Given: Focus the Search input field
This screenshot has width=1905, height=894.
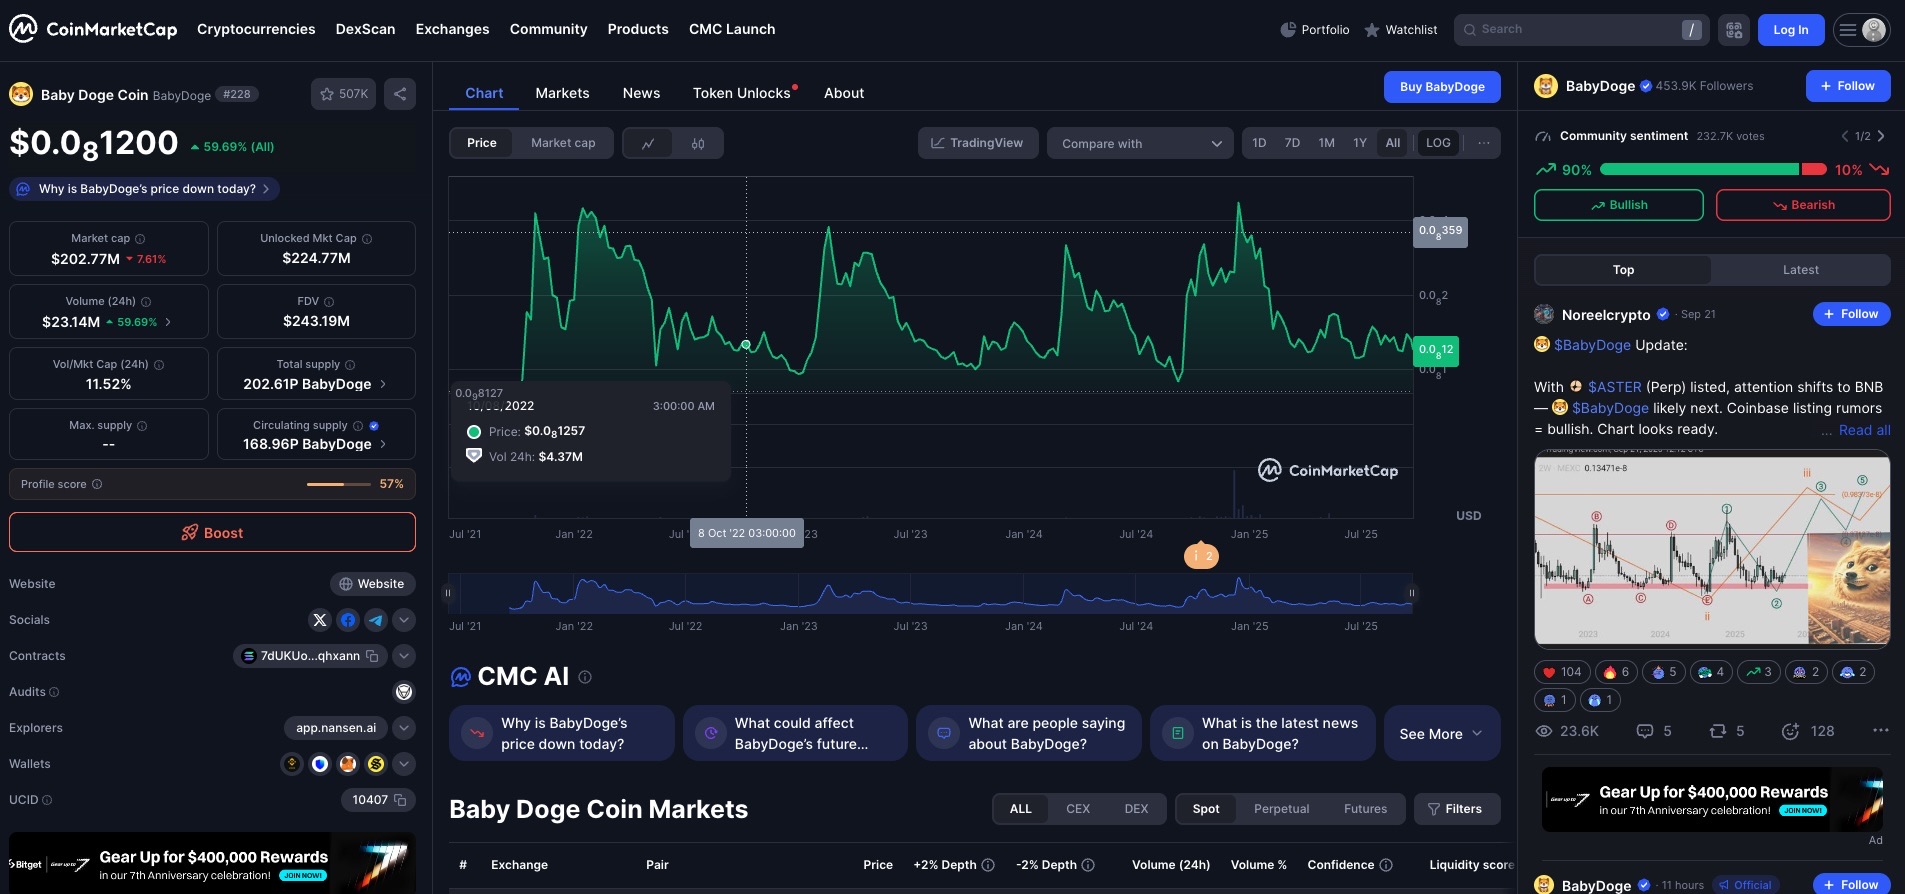Looking at the screenshot, I should (x=1582, y=30).
